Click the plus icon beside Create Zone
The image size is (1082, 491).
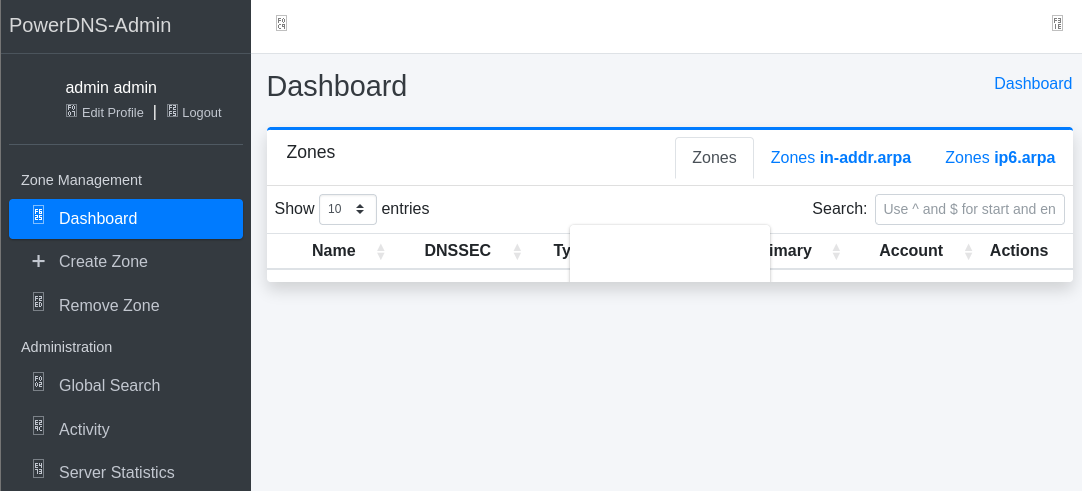(x=38, y=261)
